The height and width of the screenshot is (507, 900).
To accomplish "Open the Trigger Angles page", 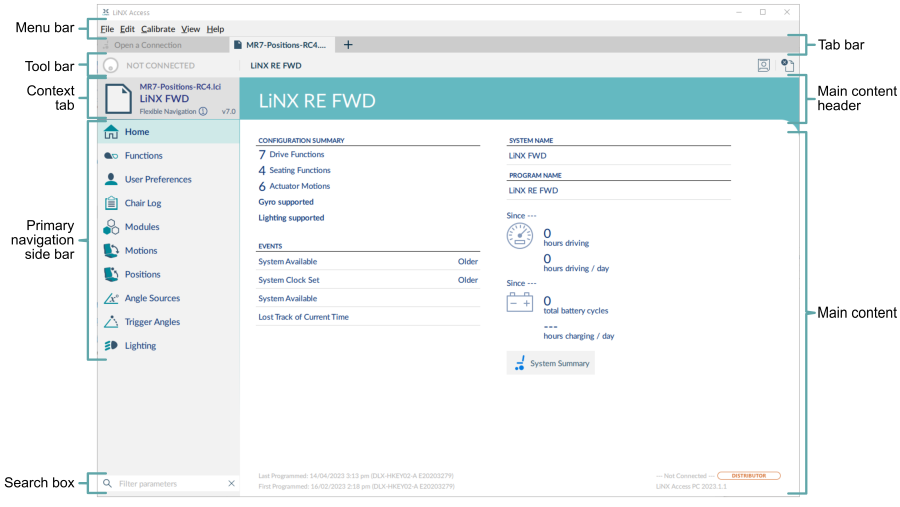I will (152, 322).
